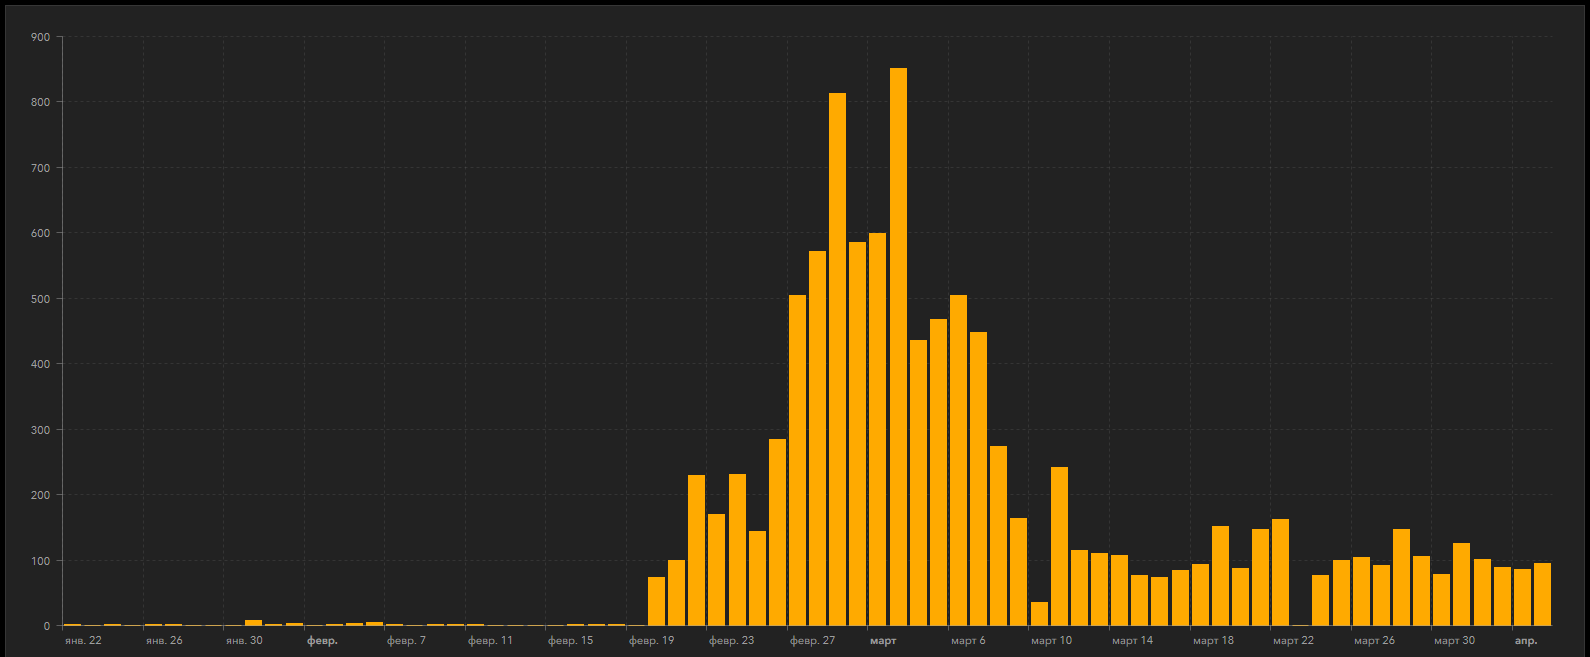Select the y-axis value 800
1590x657 pixels.
tap(40, 102)
